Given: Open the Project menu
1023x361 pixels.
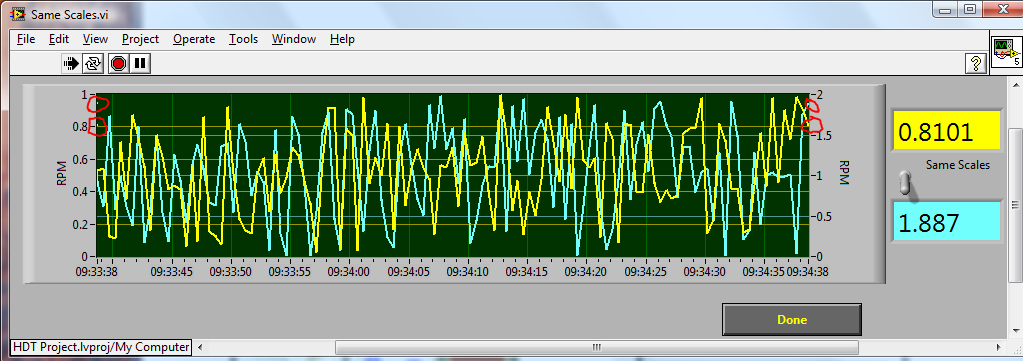Looking at the screenshot, I should click(140, 39).
